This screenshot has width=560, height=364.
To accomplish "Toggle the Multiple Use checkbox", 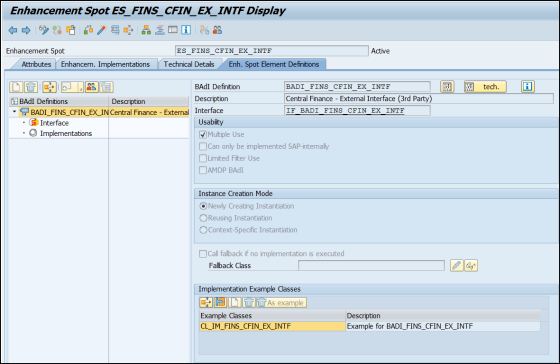I will pos(202,135).
